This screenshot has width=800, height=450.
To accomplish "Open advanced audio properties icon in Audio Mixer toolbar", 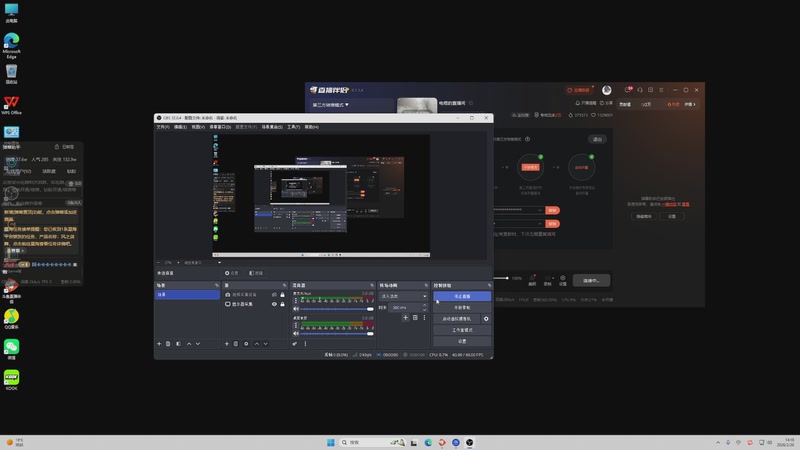I will (295, 344).
